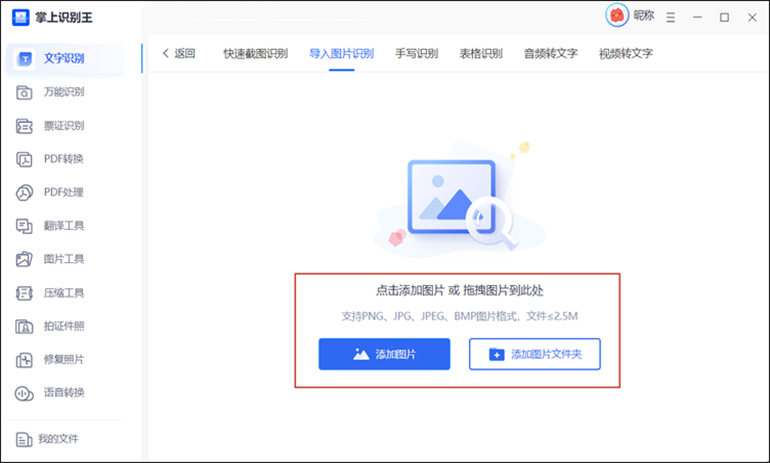Switch to 快速截图识别 tab
Image resolution: width=770 pixels, height=463 pixels.
tap(255, 54)
